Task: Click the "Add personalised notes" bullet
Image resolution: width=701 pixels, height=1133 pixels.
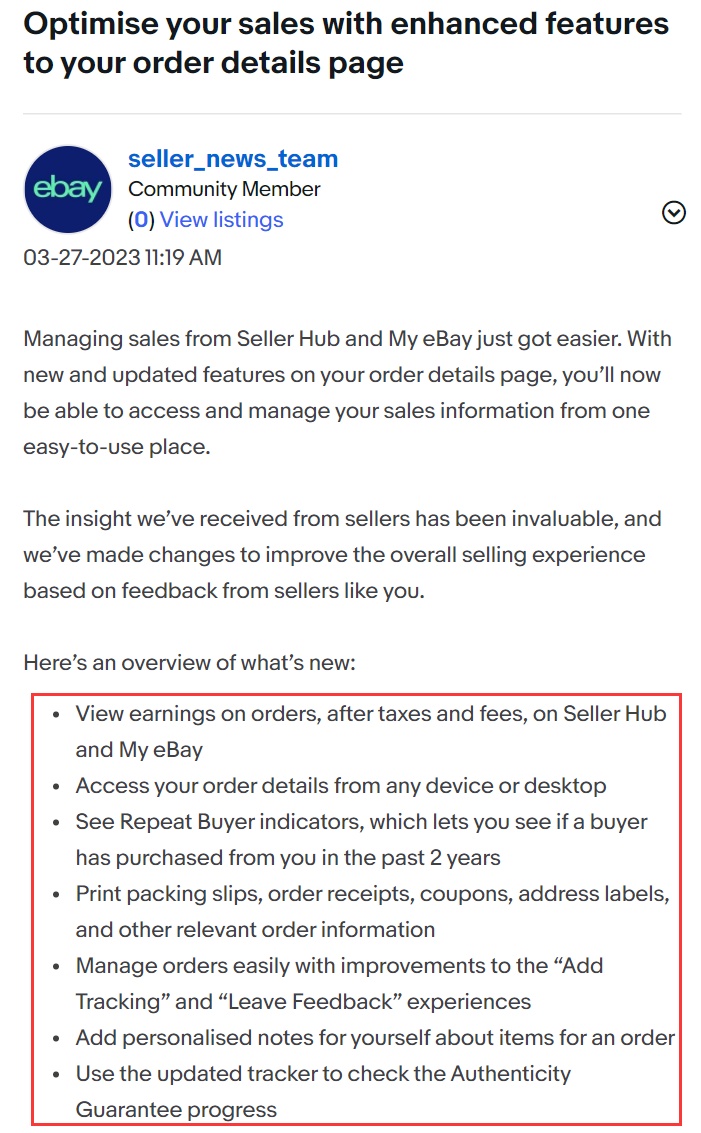Action: [x=375, y=1038]
